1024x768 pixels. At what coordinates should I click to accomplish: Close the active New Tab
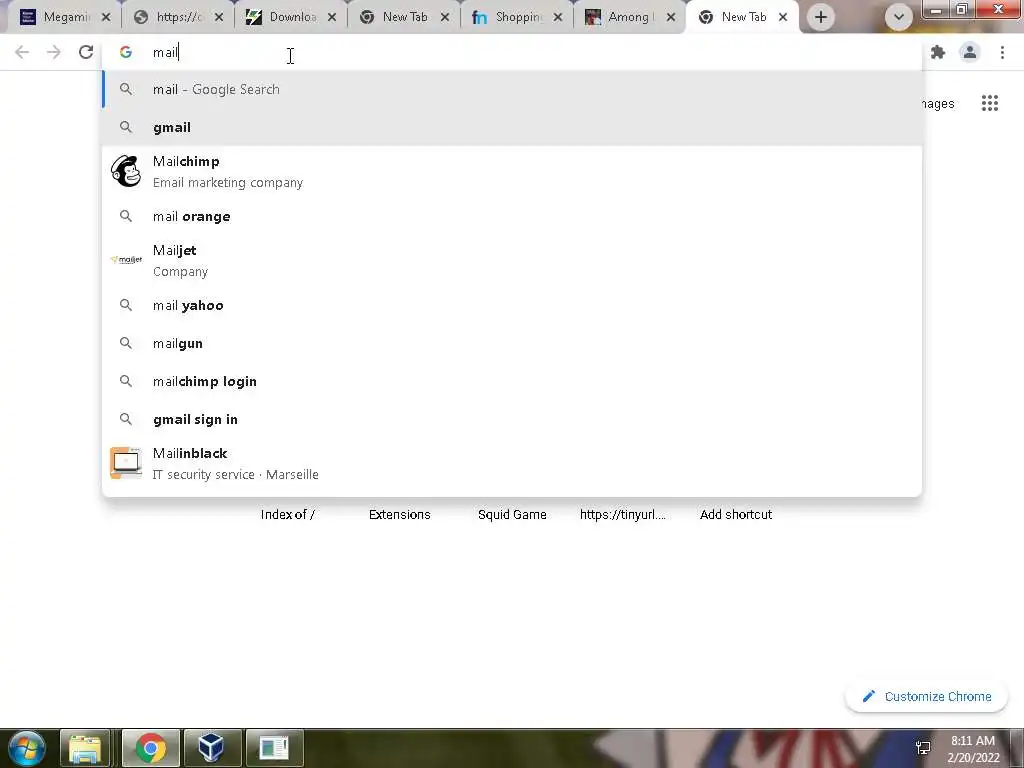click(x=783, y=18)
